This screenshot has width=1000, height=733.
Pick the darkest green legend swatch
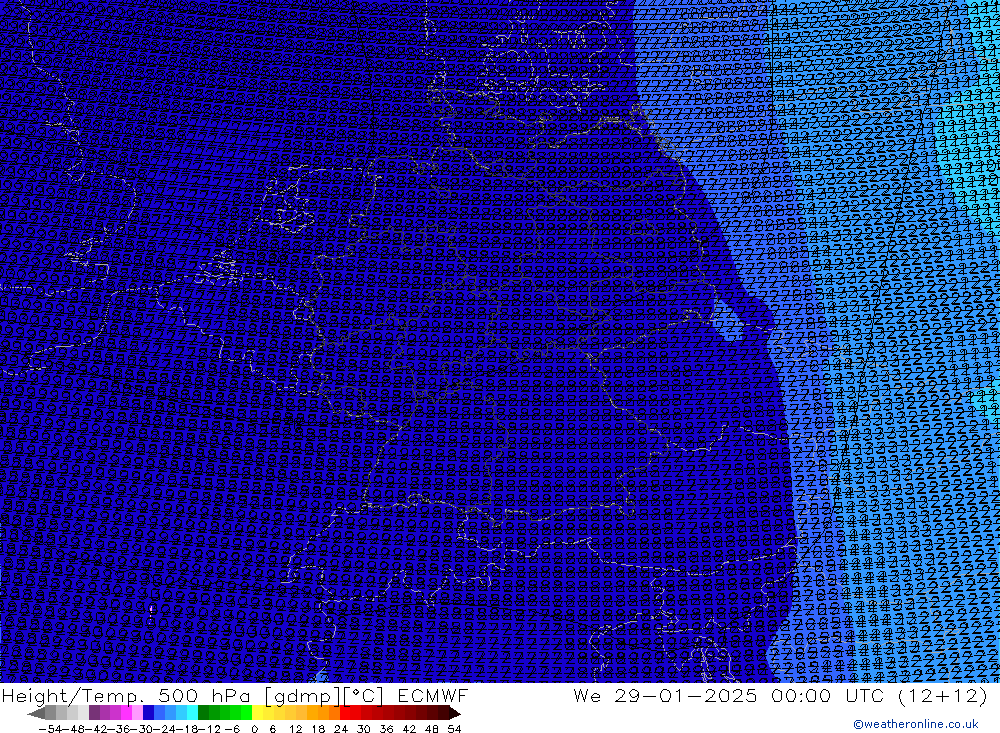coord(203,713)
